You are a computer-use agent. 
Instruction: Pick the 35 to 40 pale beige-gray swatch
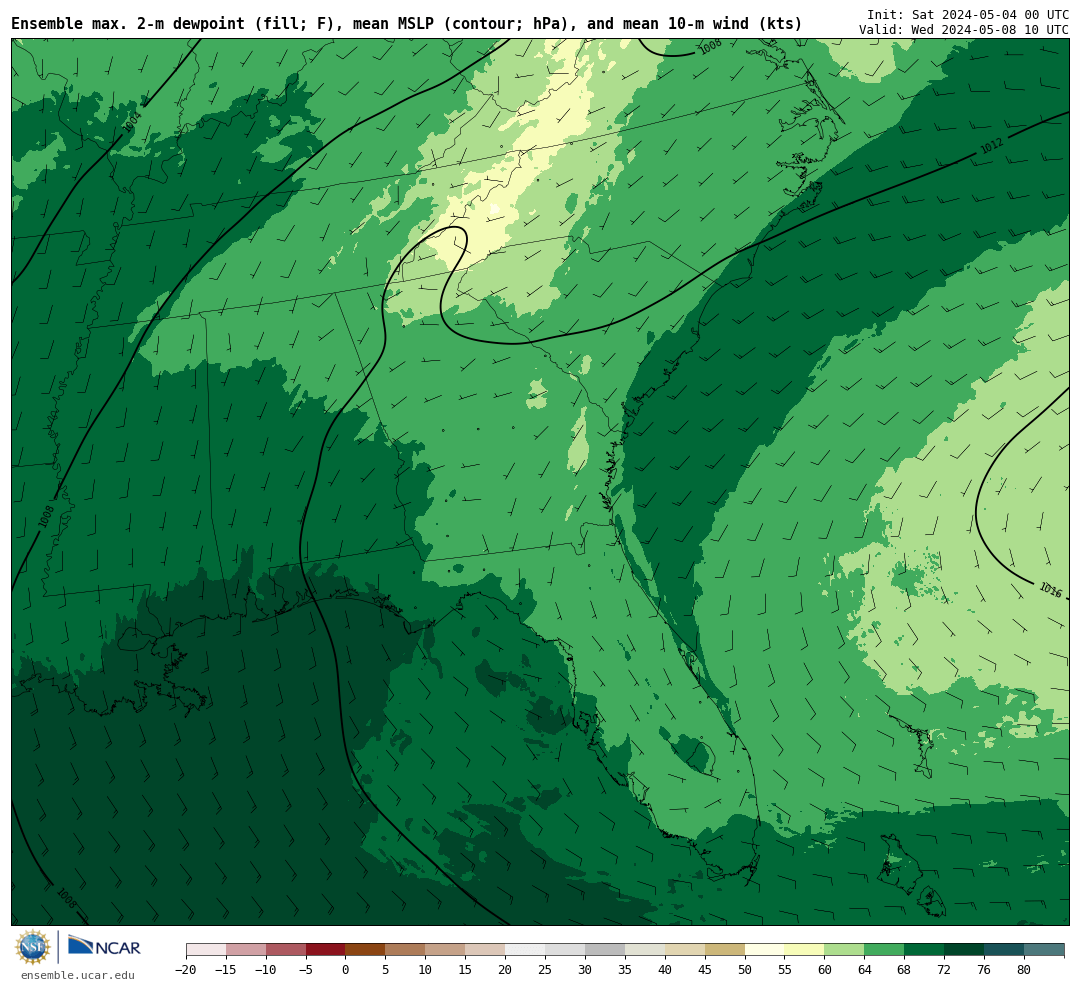(645, 950)
